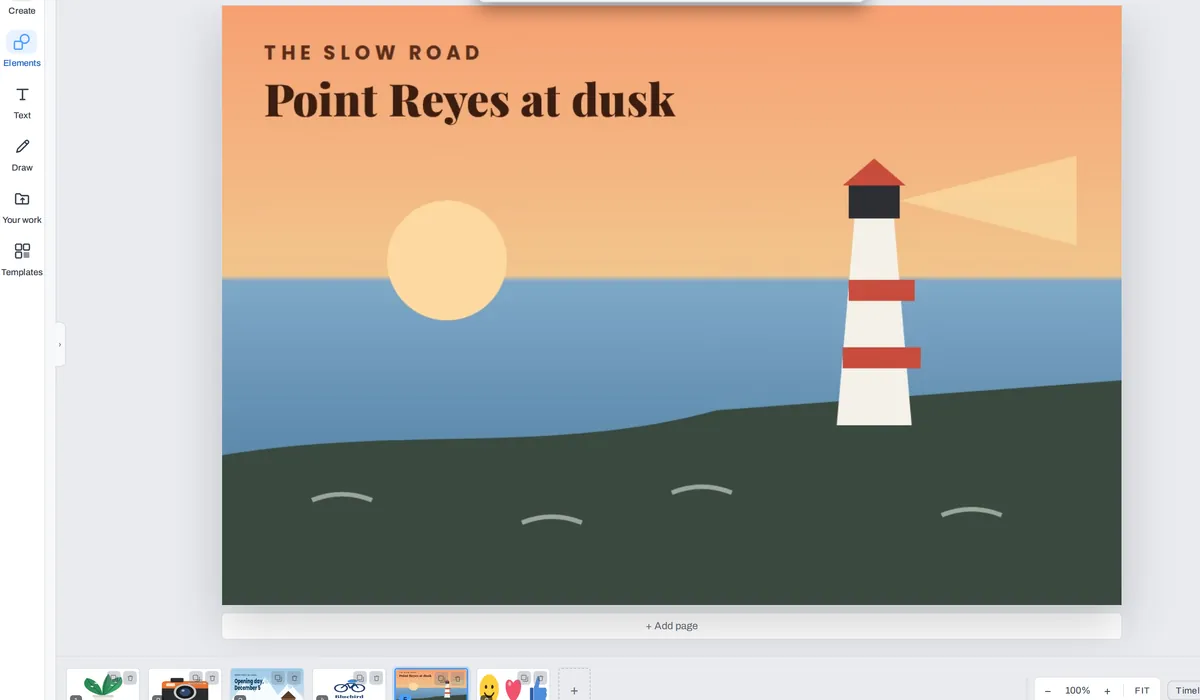This screenshot has width=1200, height=700.
Task: Click the 100% zoom level value
Action: [1077, 691]
